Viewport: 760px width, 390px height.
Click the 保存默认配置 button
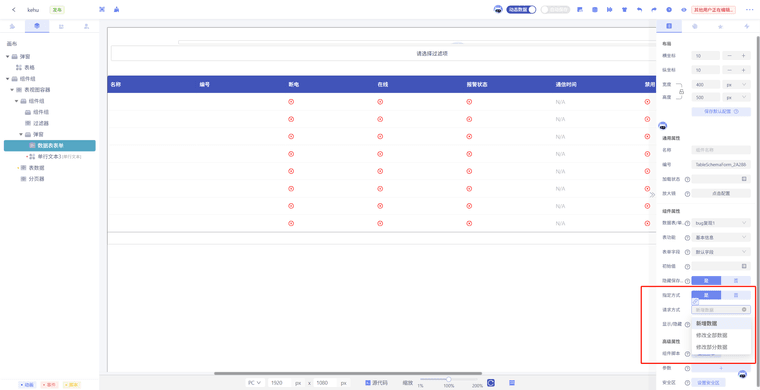(721, 111)
